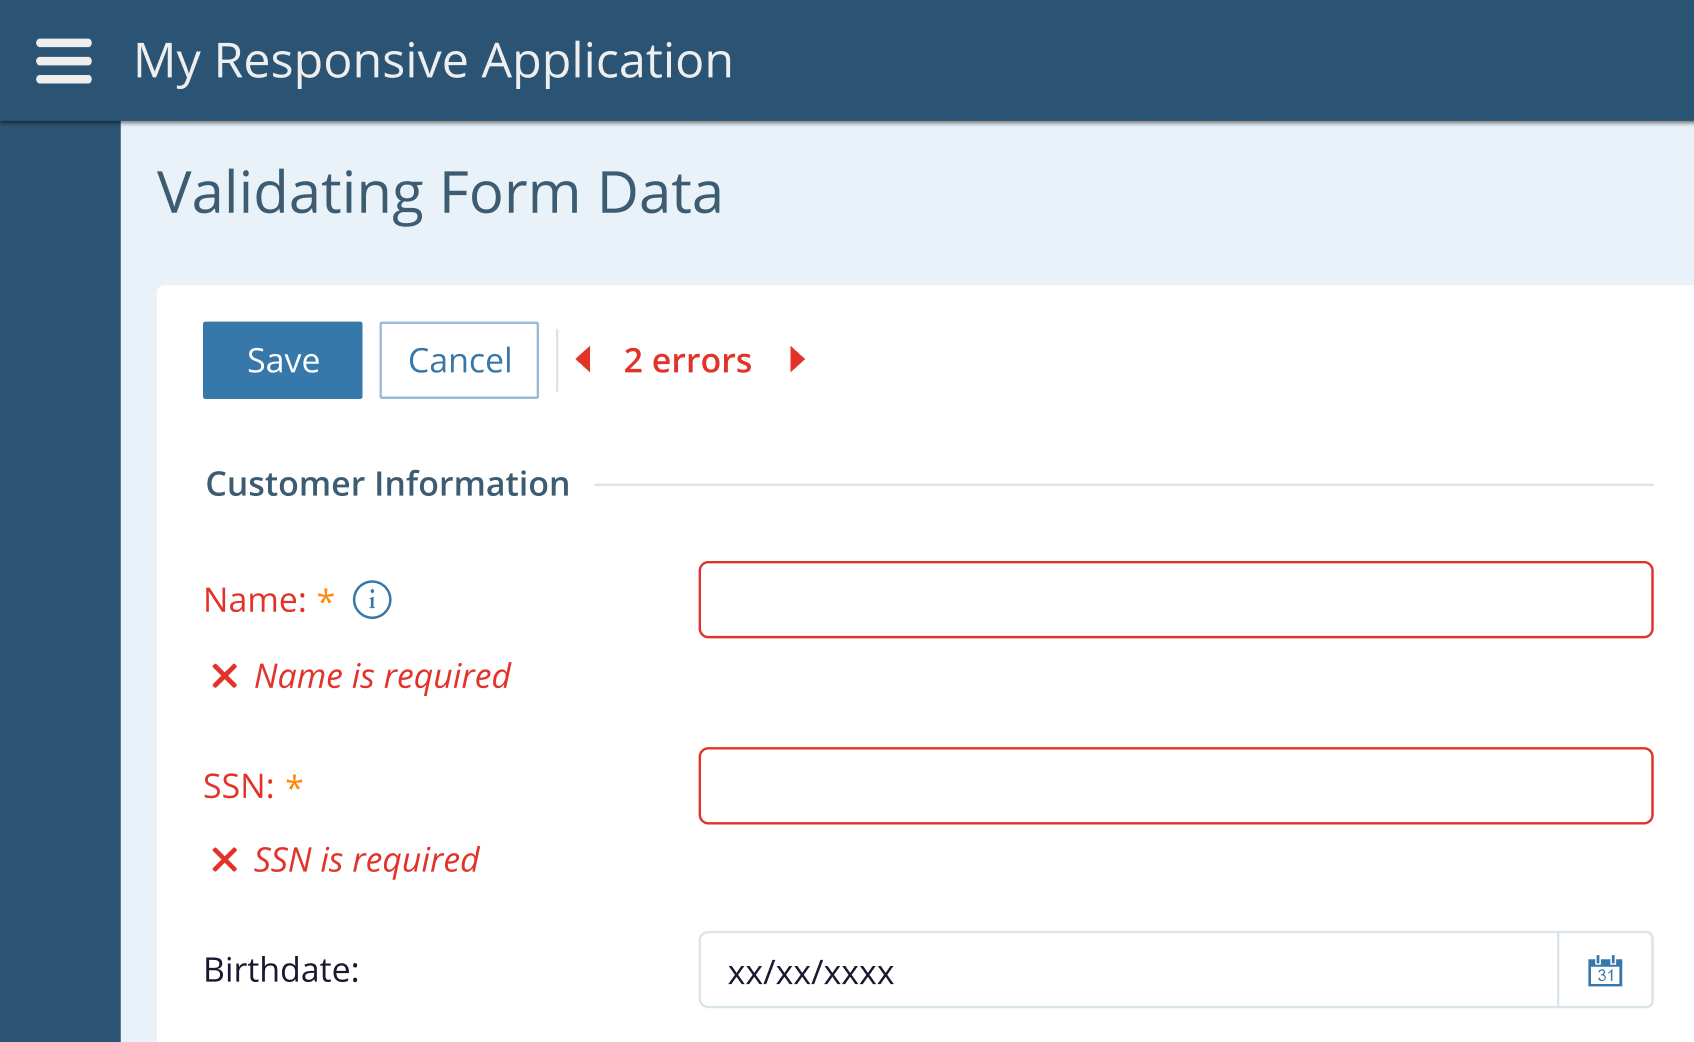Focus the SSN input field
Screen dimensions: 1694x1042
tap(1175, 786)
